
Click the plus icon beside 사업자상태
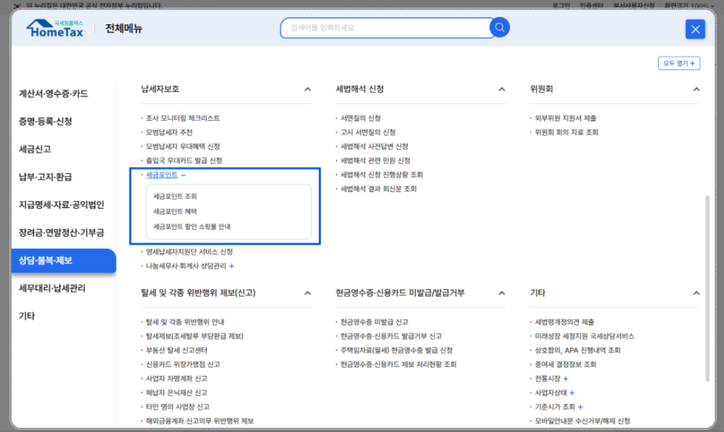571,394
